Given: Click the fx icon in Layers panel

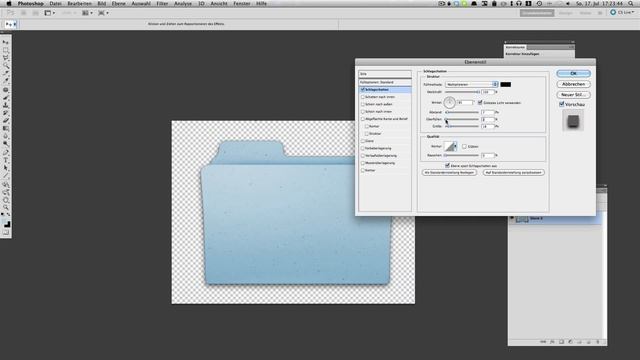Looking at the screenshot, I should 552,342.
